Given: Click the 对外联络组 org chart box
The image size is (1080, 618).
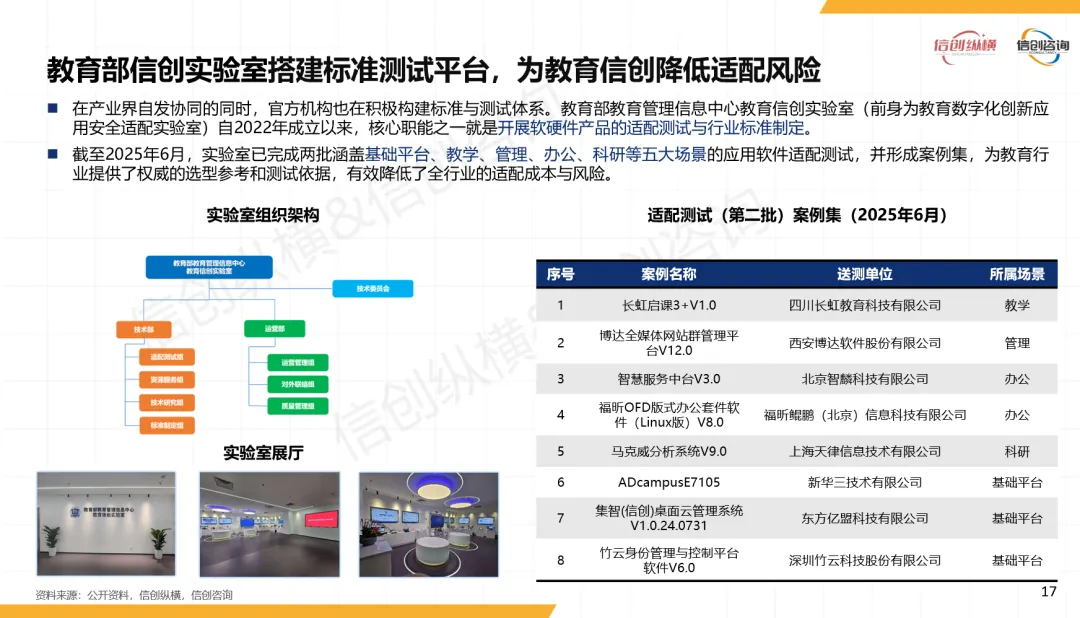Looking at the screenshot, I should pyautogui.click(x=298, y=384).
